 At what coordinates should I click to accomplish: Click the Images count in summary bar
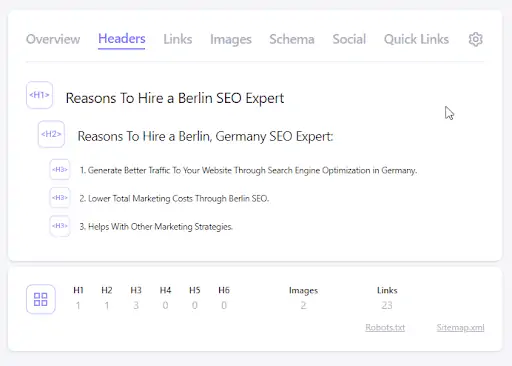(303, 305)
